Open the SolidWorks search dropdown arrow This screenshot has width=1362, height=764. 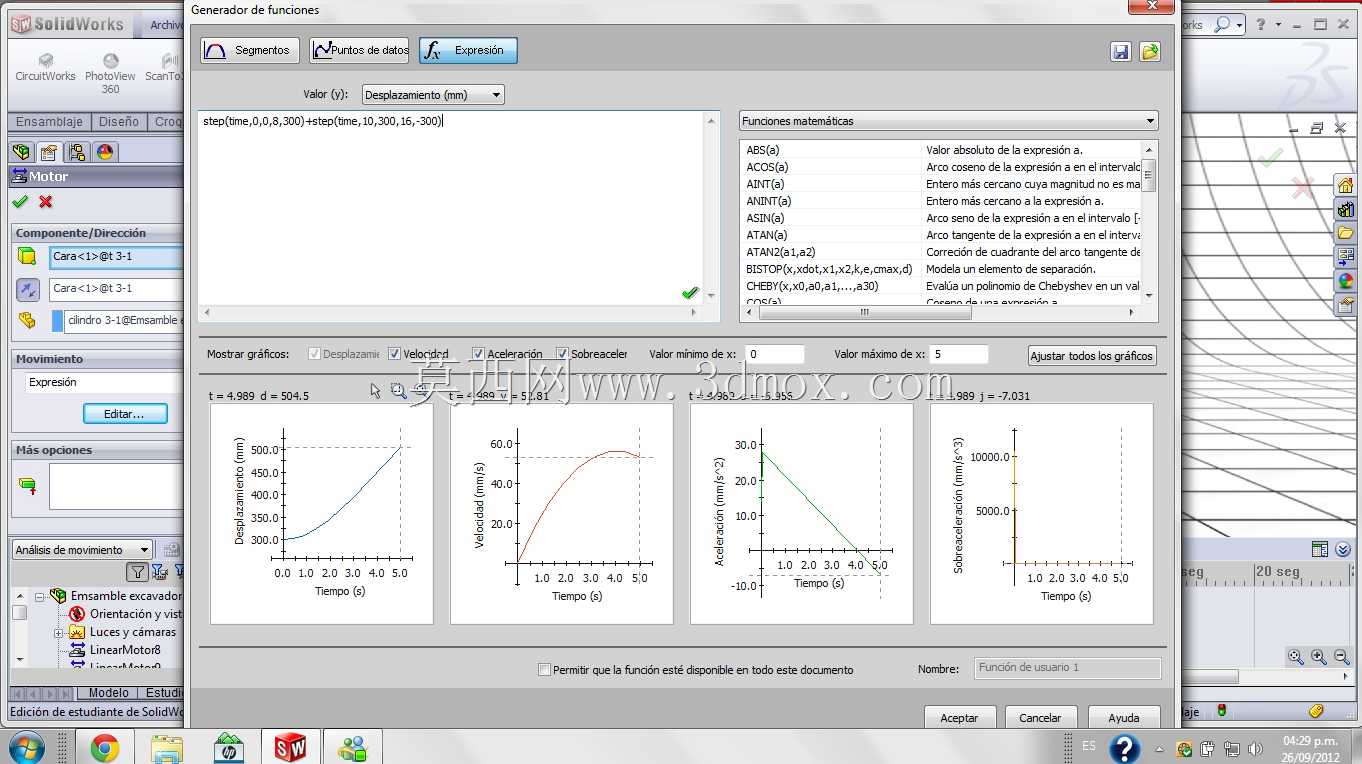tap(1240, 25)
